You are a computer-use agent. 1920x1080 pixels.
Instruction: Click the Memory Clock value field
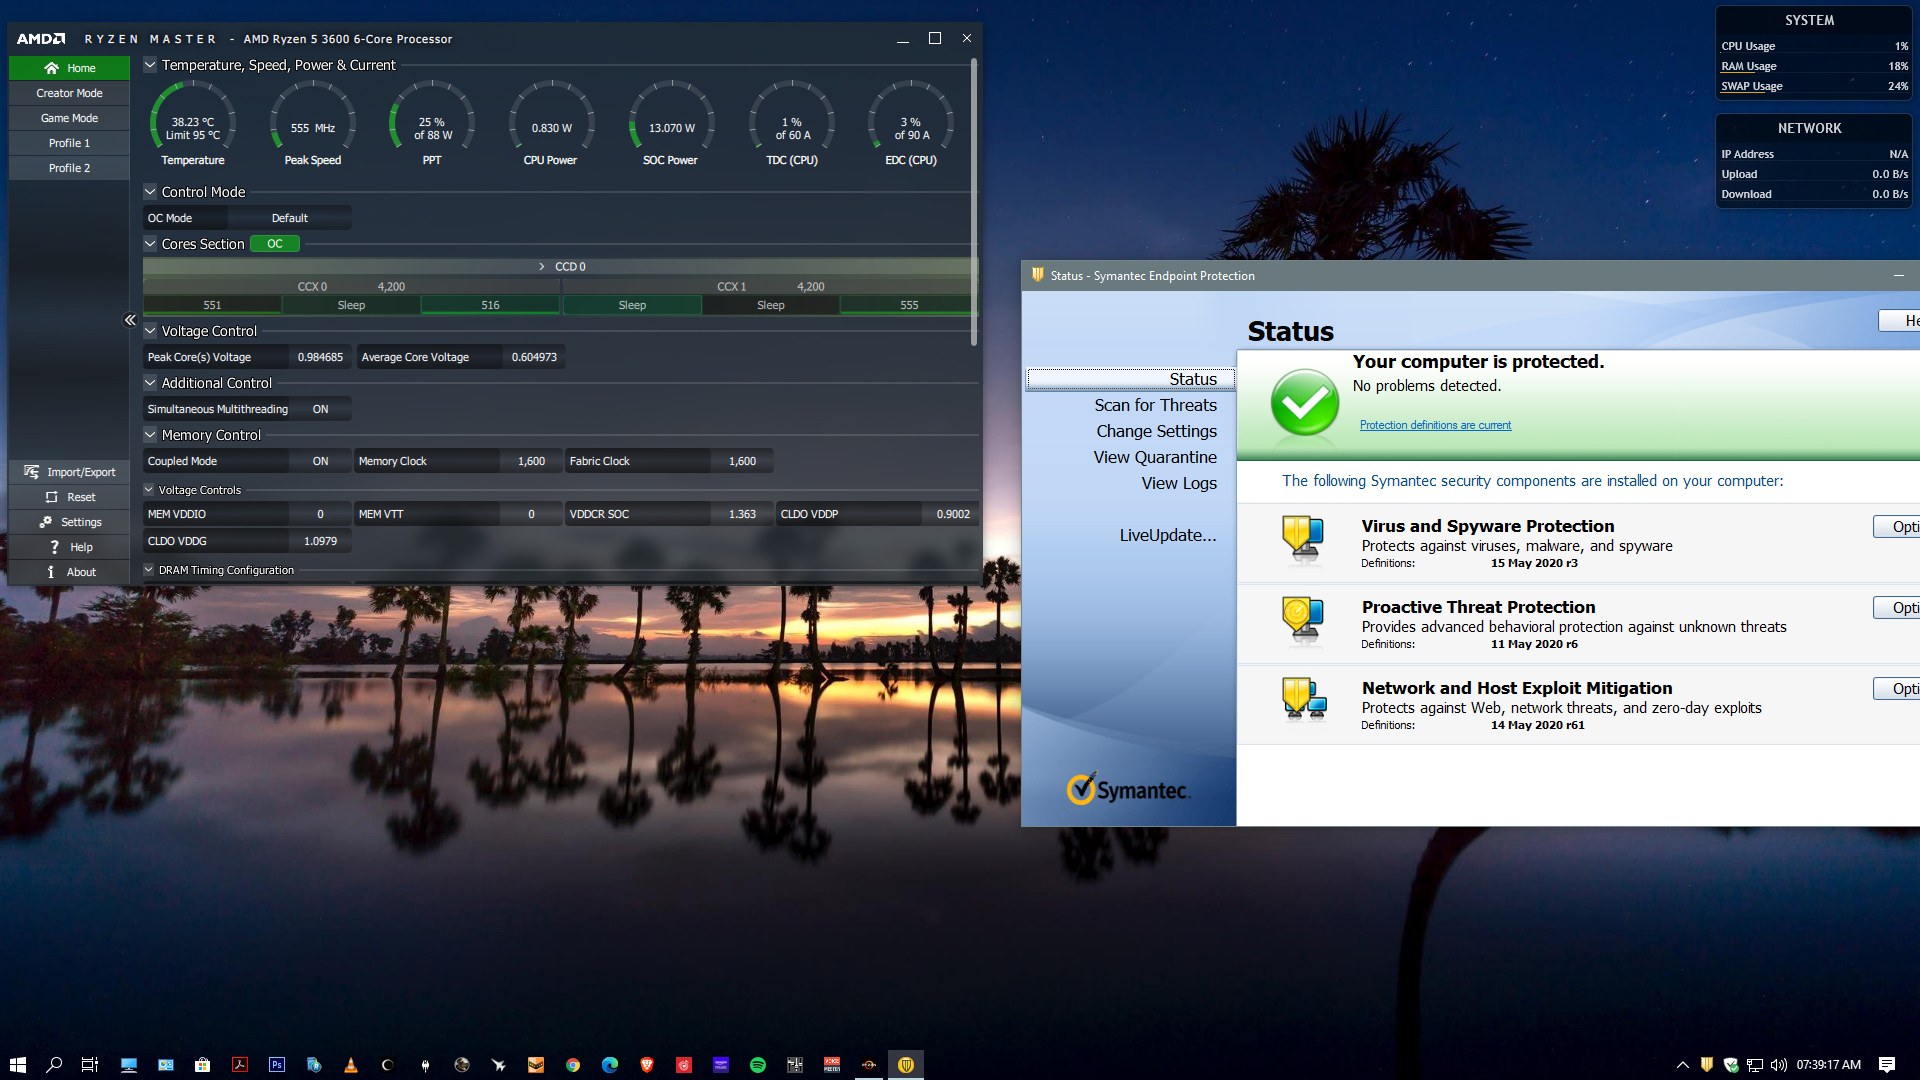pyautogui.click(x=531, y=461)
